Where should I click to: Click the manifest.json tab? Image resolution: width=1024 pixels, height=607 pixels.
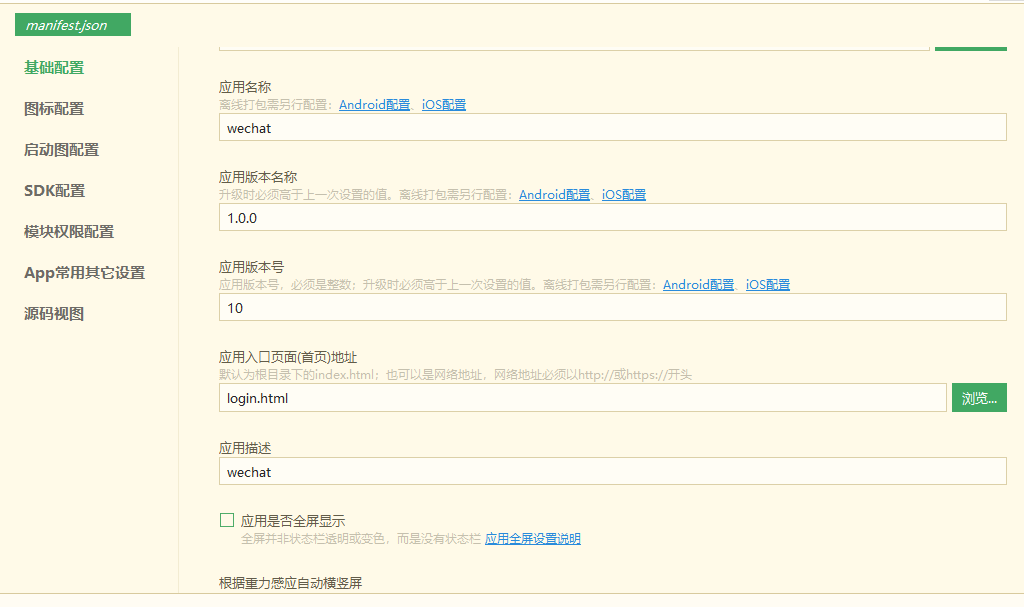point(72,24)
